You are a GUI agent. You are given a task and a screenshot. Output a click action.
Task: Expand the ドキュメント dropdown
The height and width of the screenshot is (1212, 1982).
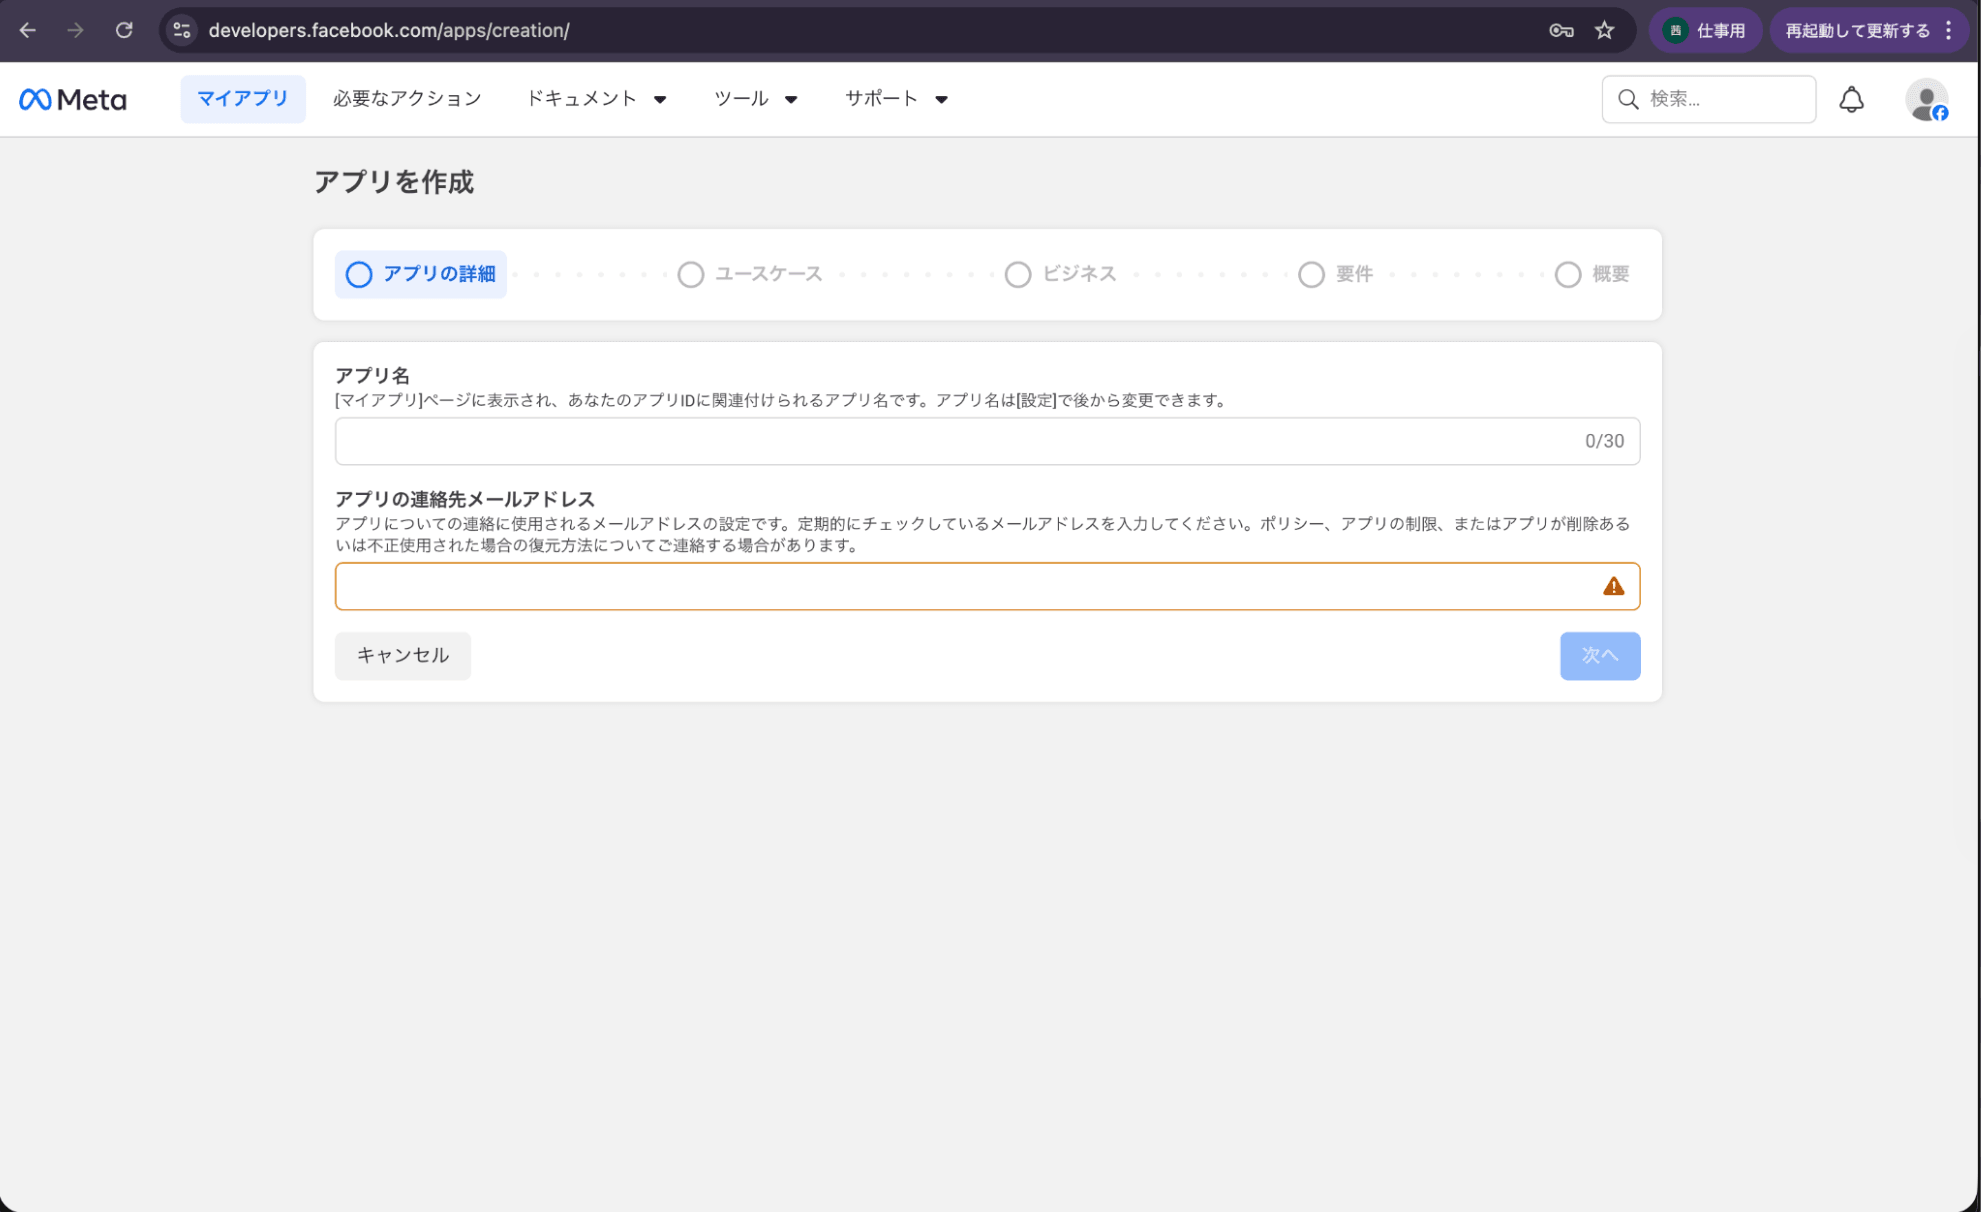coord(596,99)
